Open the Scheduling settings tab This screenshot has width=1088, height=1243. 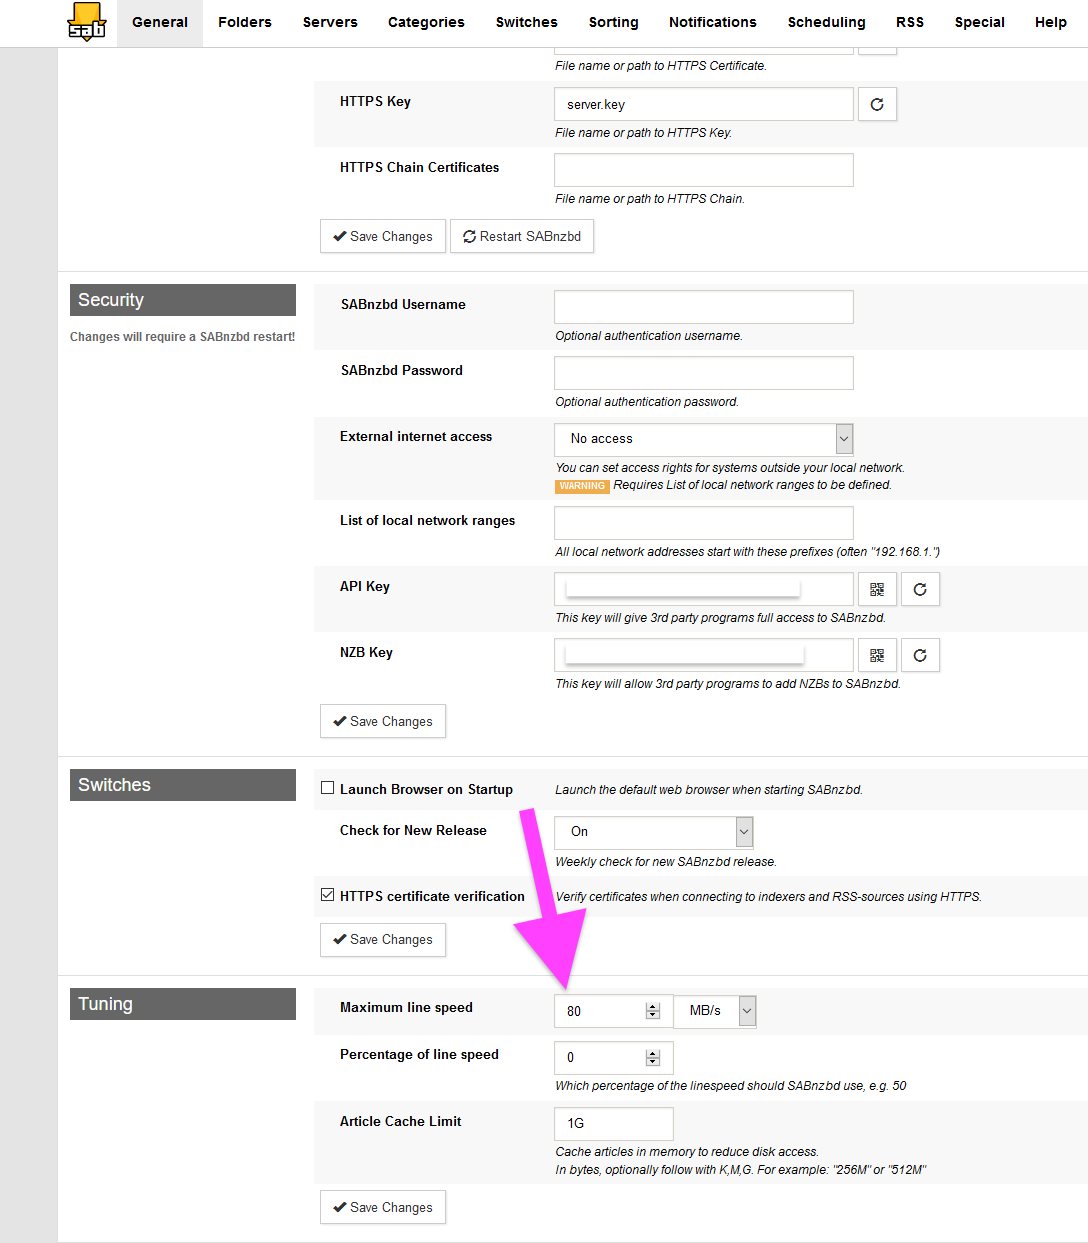826,22
